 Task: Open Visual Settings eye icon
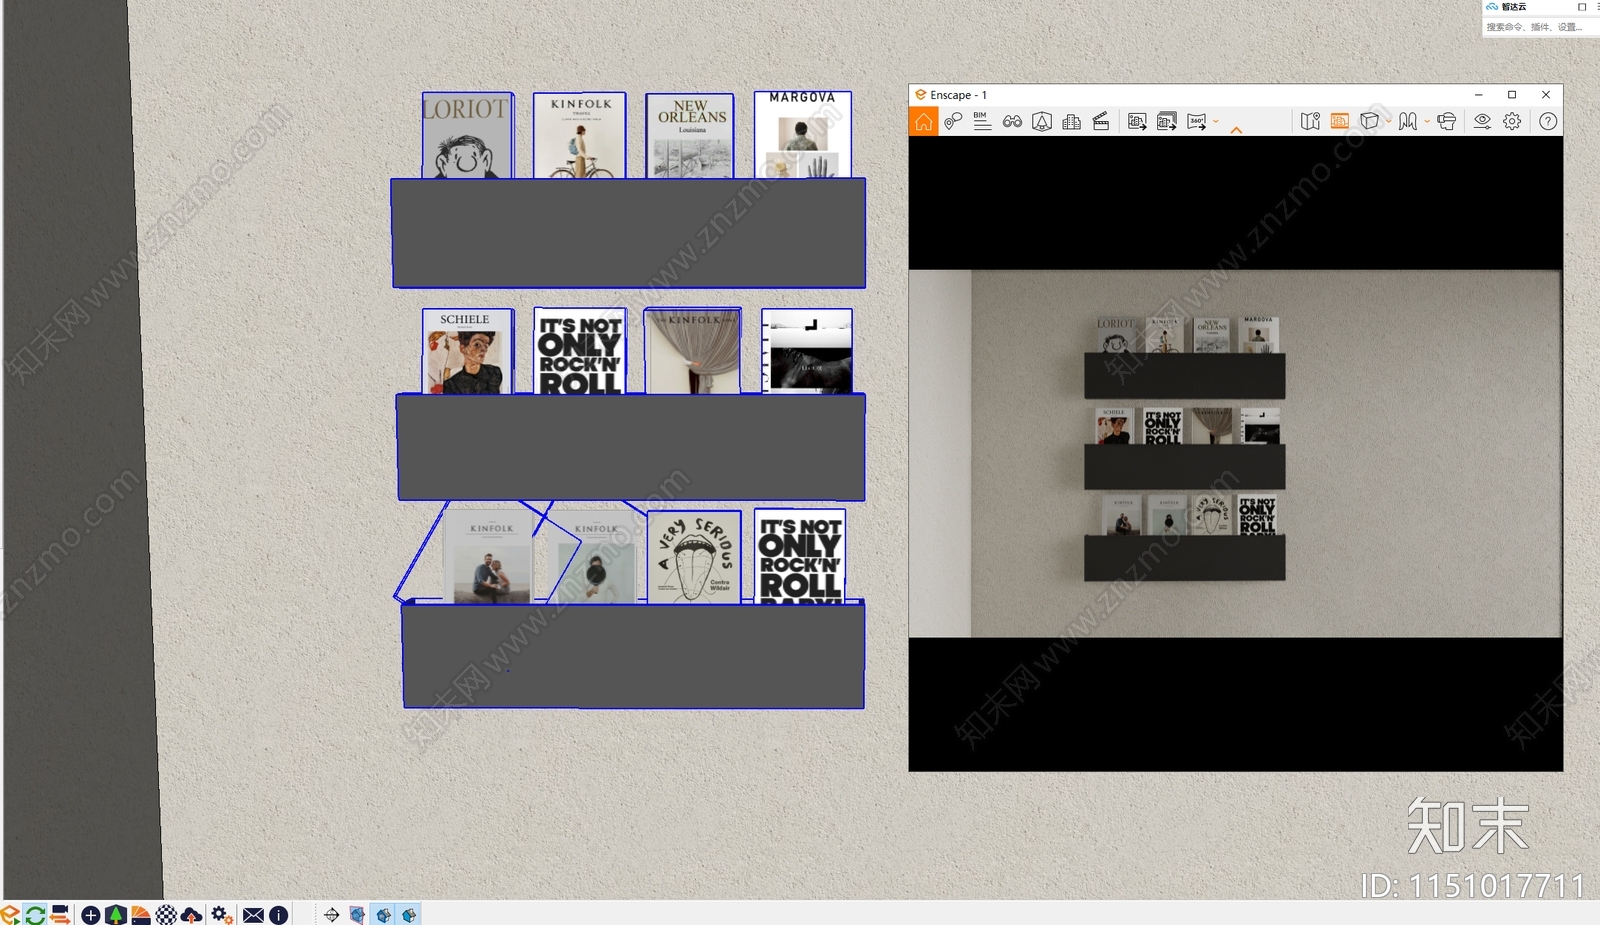(1482, 121)
